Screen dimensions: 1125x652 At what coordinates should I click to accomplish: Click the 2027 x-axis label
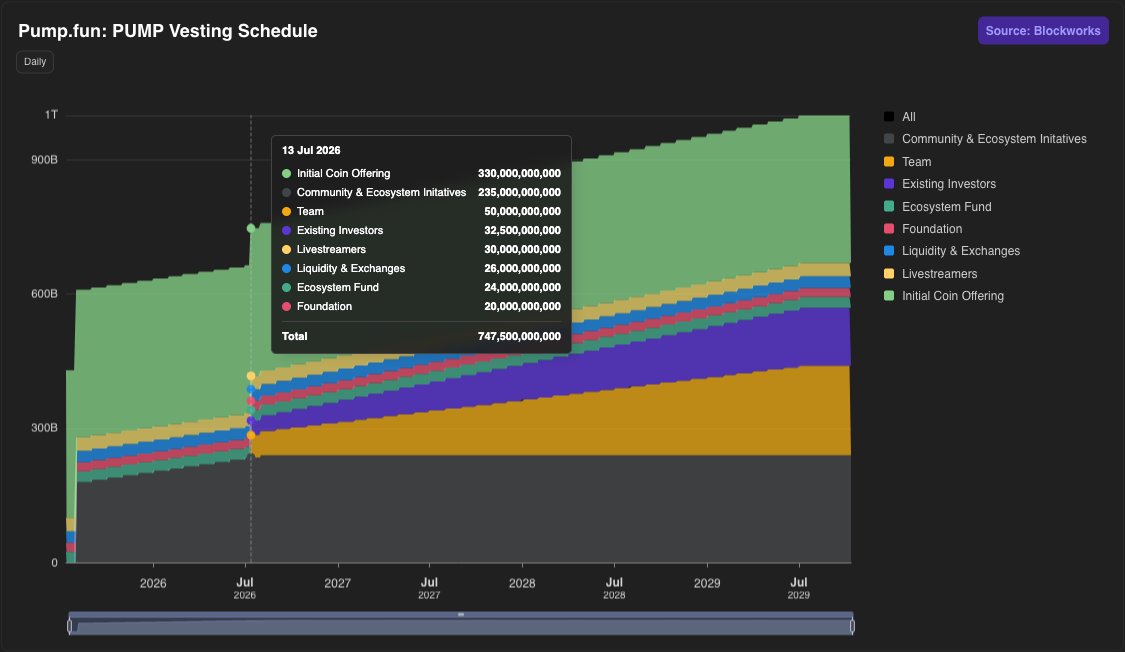[337, 584]
